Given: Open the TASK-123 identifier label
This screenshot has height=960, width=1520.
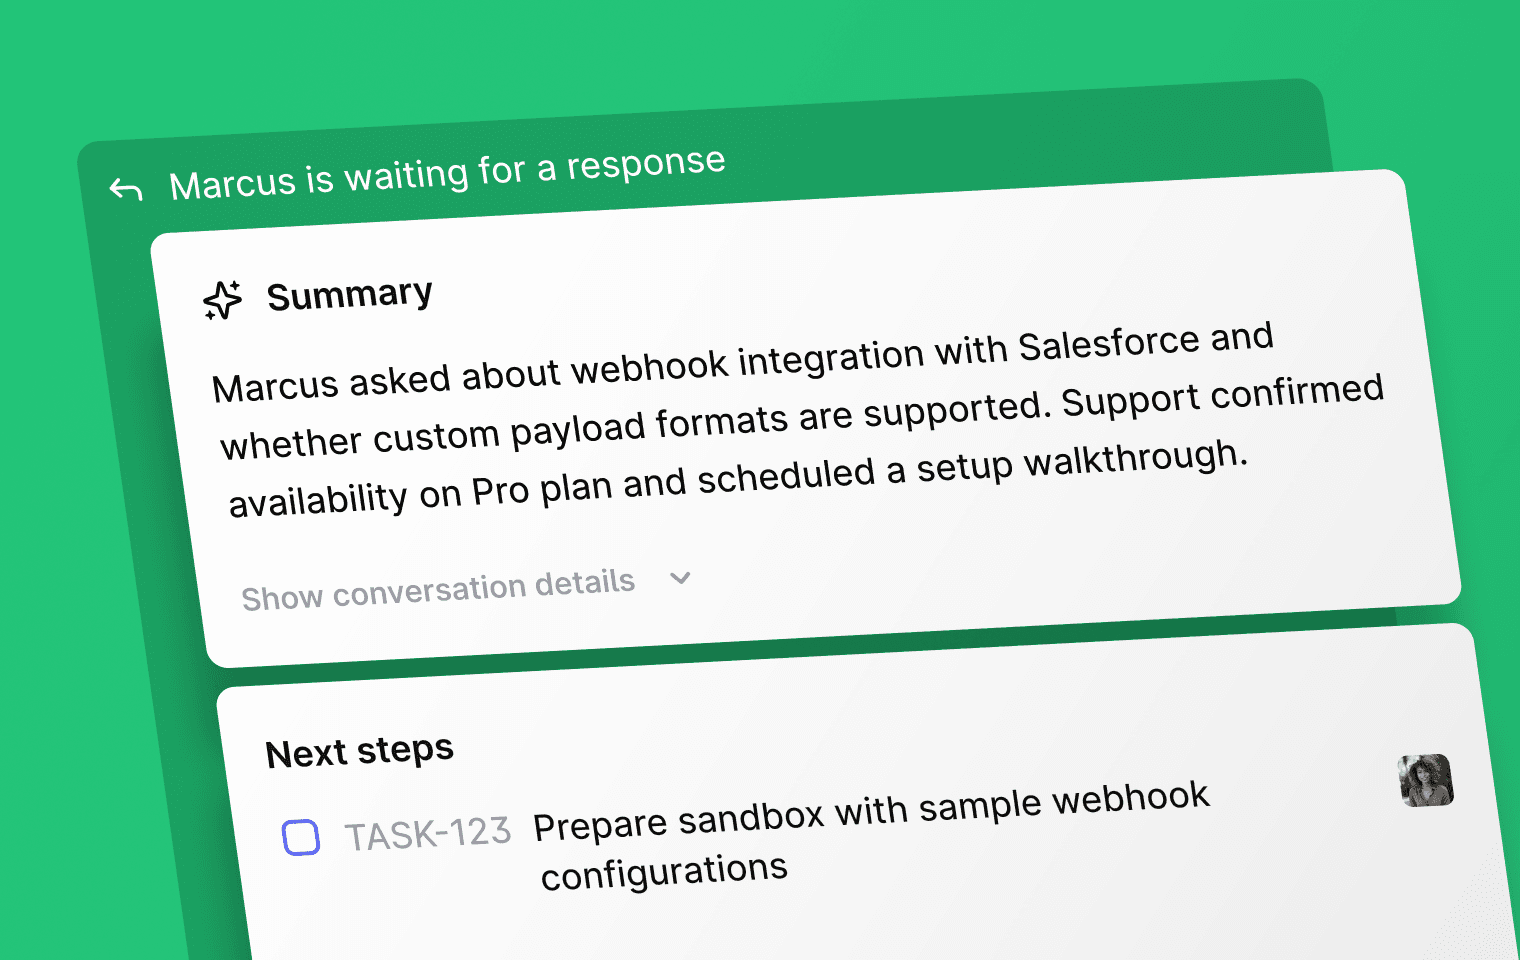Looking at the screenshot, I should point(427,834).
